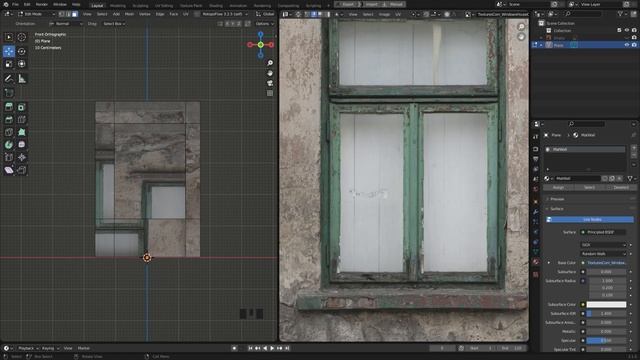Select the 3D Cursor tool
The image size is (640, 360).
tap(22, 37)
